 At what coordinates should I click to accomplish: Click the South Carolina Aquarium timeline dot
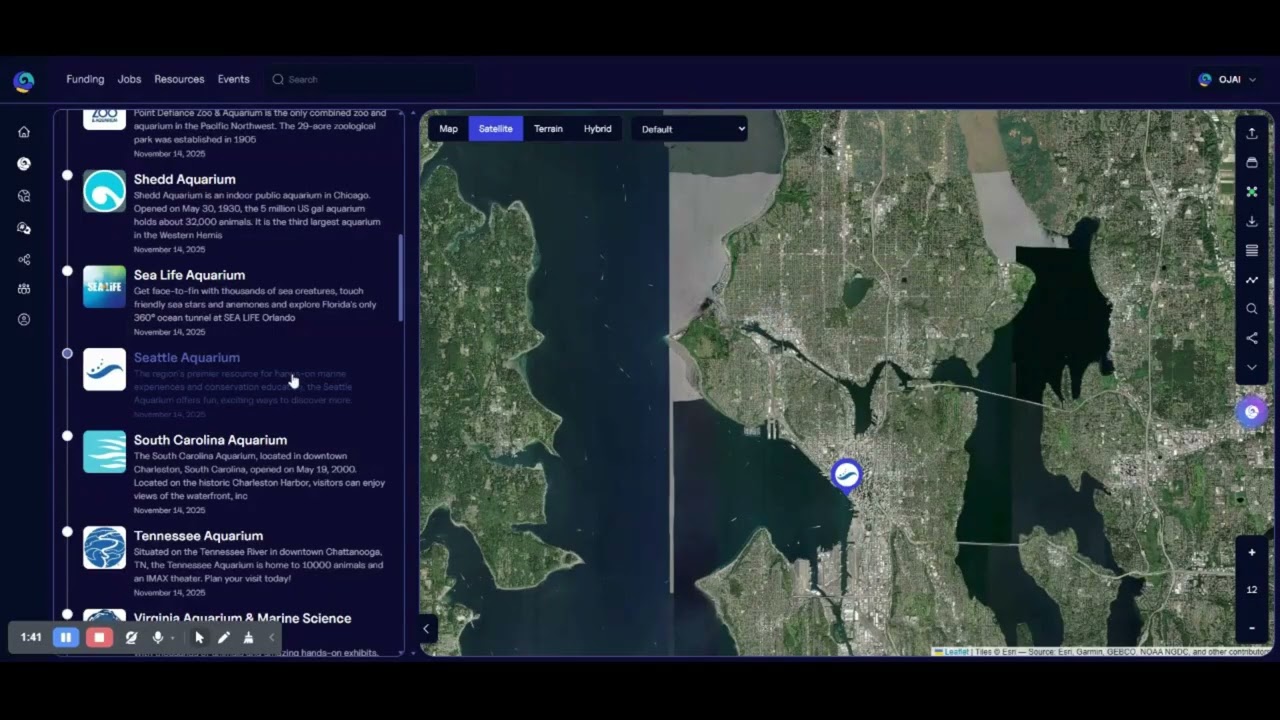point(67,436)
